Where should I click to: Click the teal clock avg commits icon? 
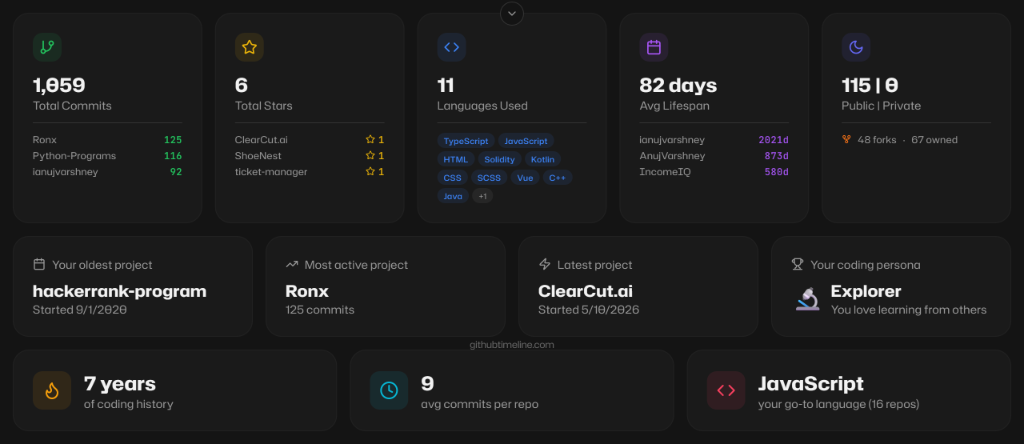tap(389, 390)
